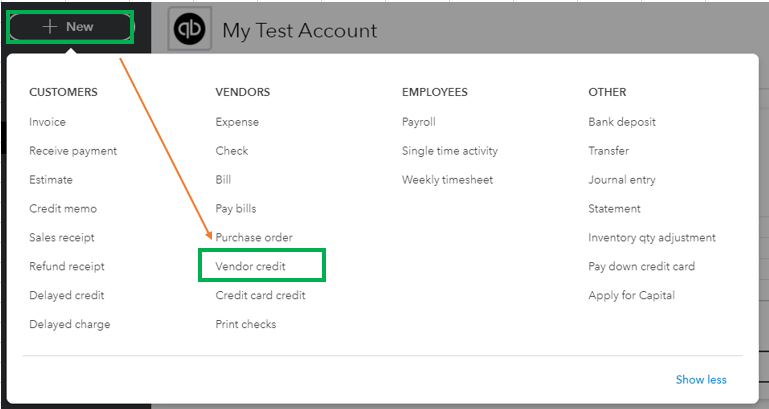Image resolution: width=769 pixels, height=409 pixels.
Task: Open Print checks option
Action: [246, 324]
